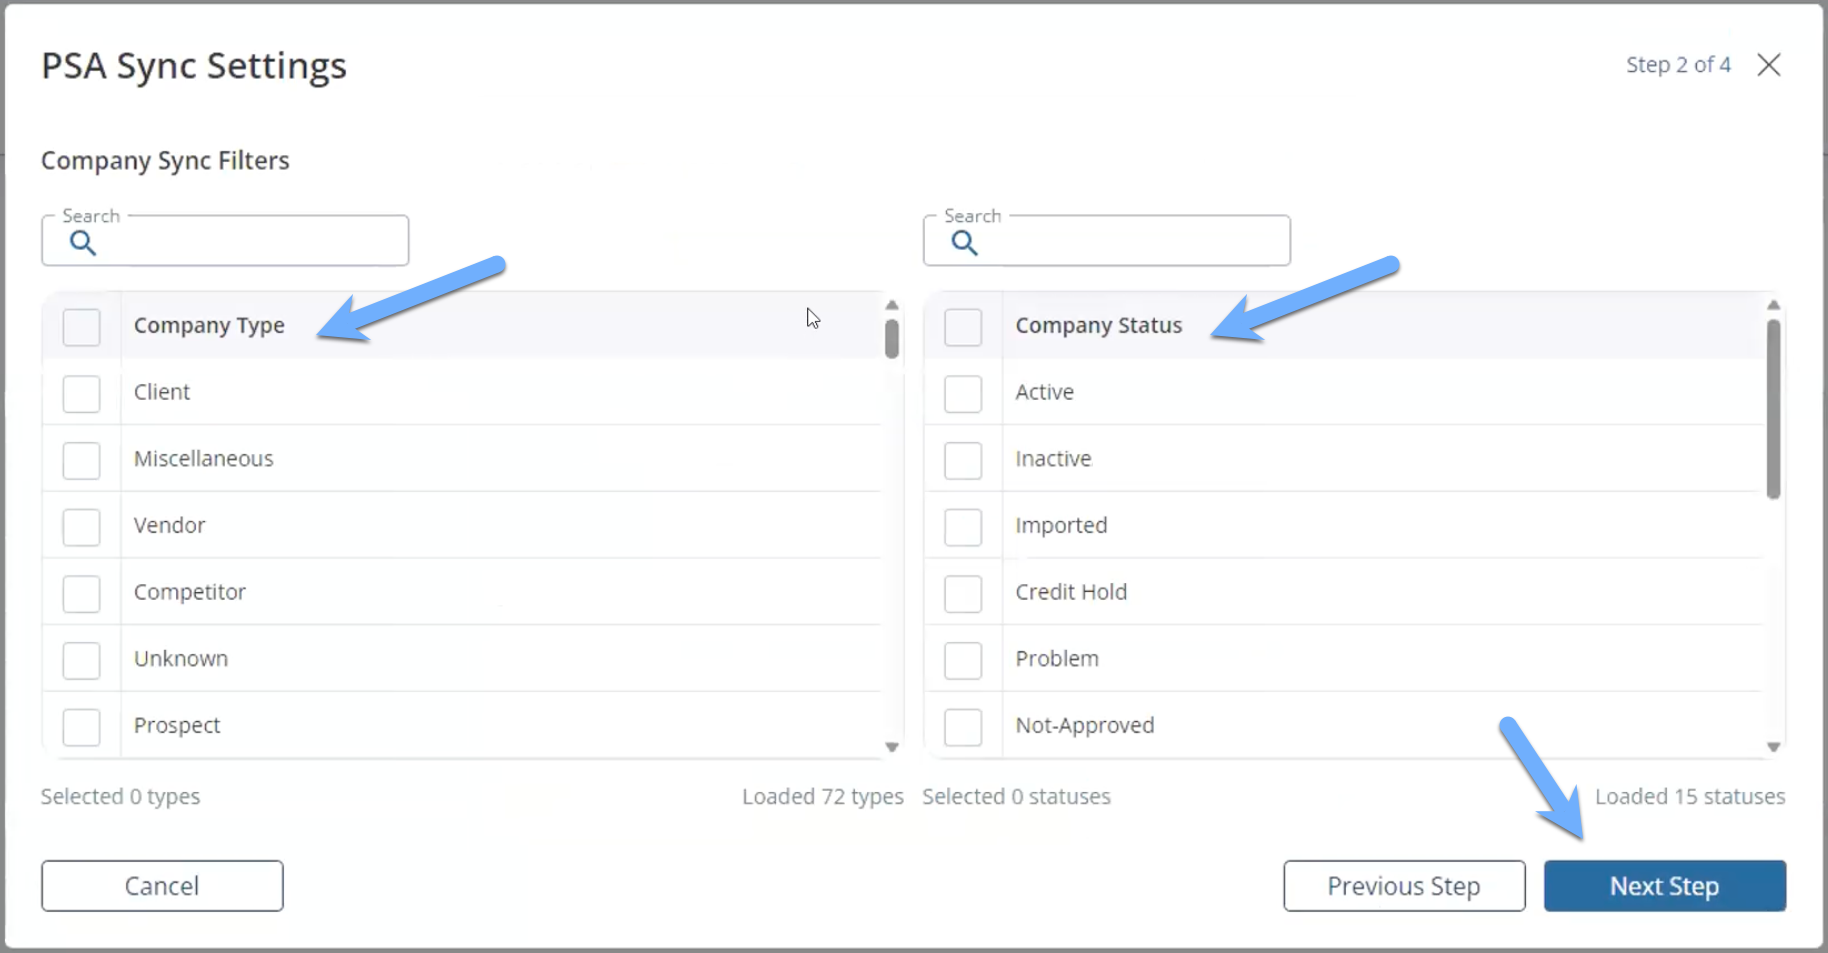Check the Problem status checkbox

click(963, 659)
